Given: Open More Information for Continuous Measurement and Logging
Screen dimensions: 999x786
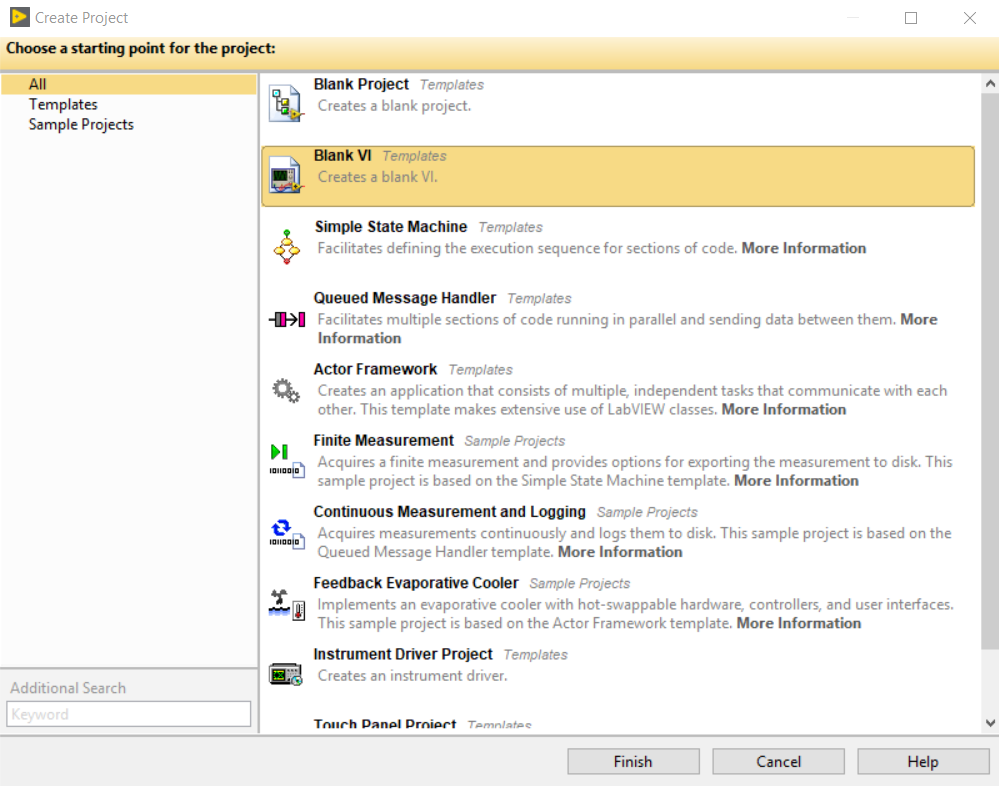Looking at the screenshot, I should click(x=620, y=552).
